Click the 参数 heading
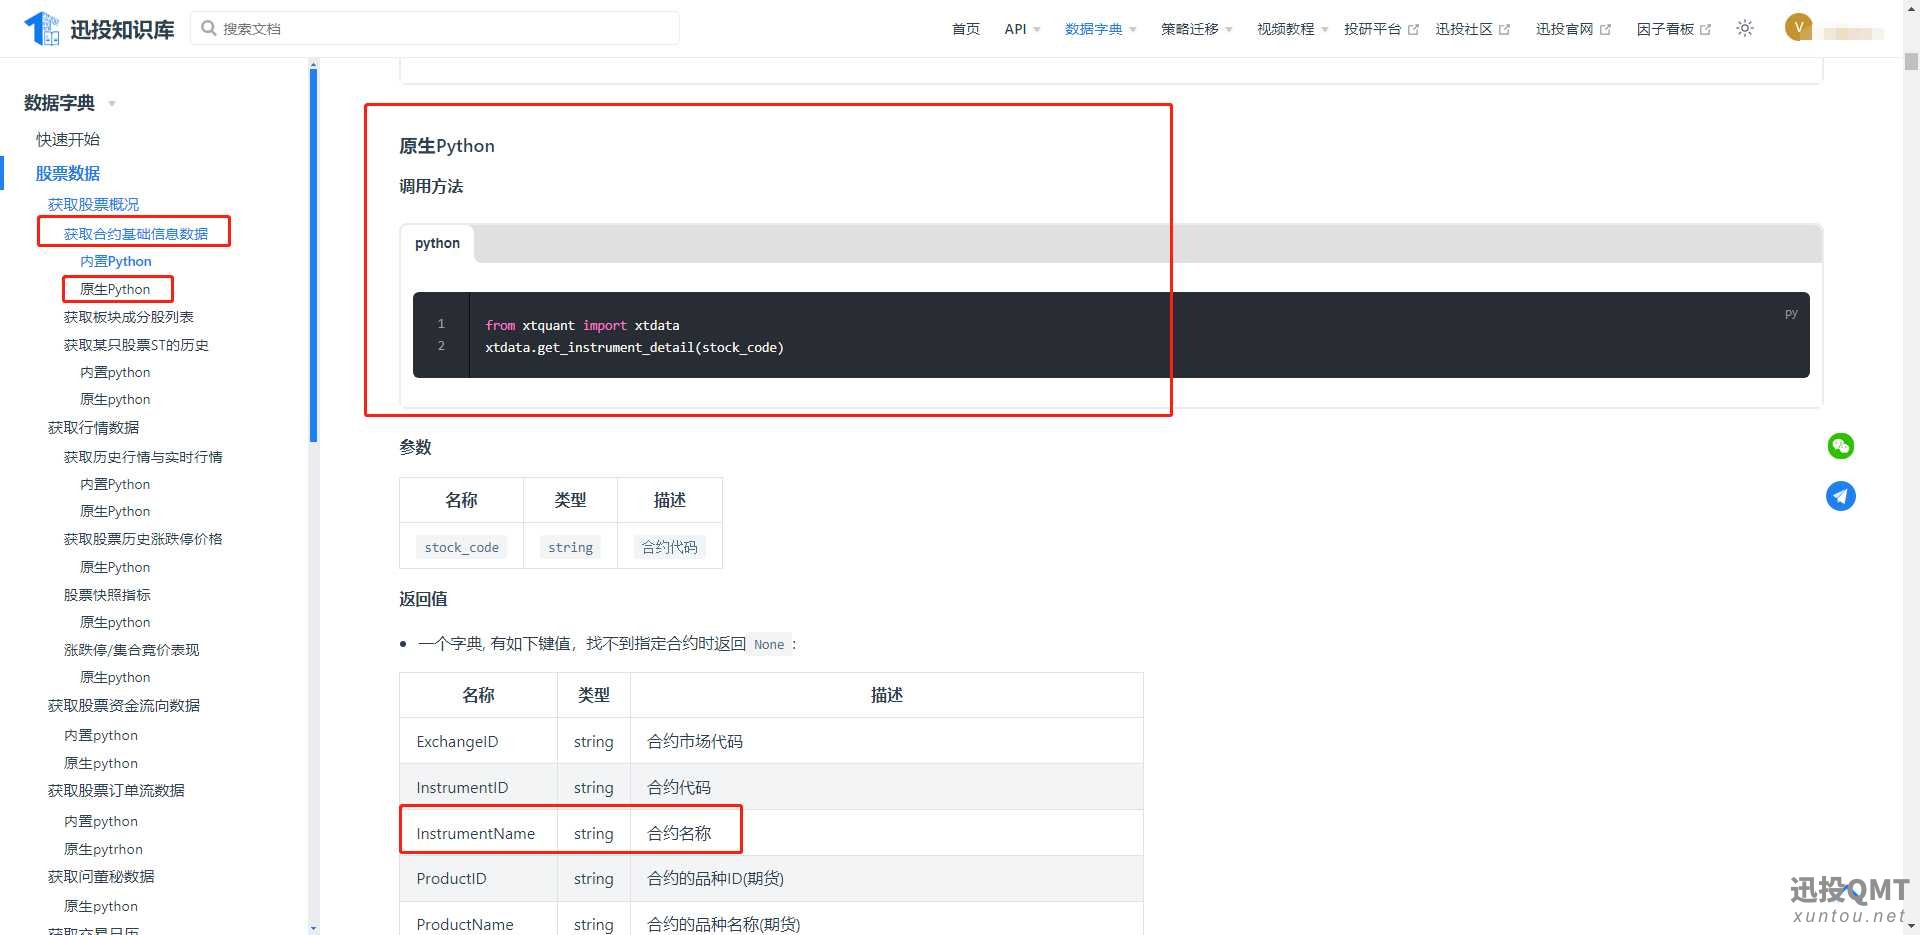This screenshot has width=1920, height=935. (415, 447)
